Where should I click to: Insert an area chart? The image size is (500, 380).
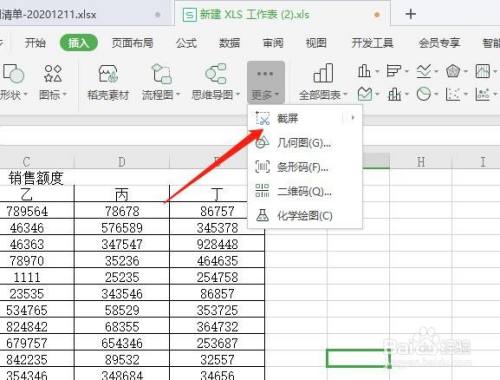364,94
